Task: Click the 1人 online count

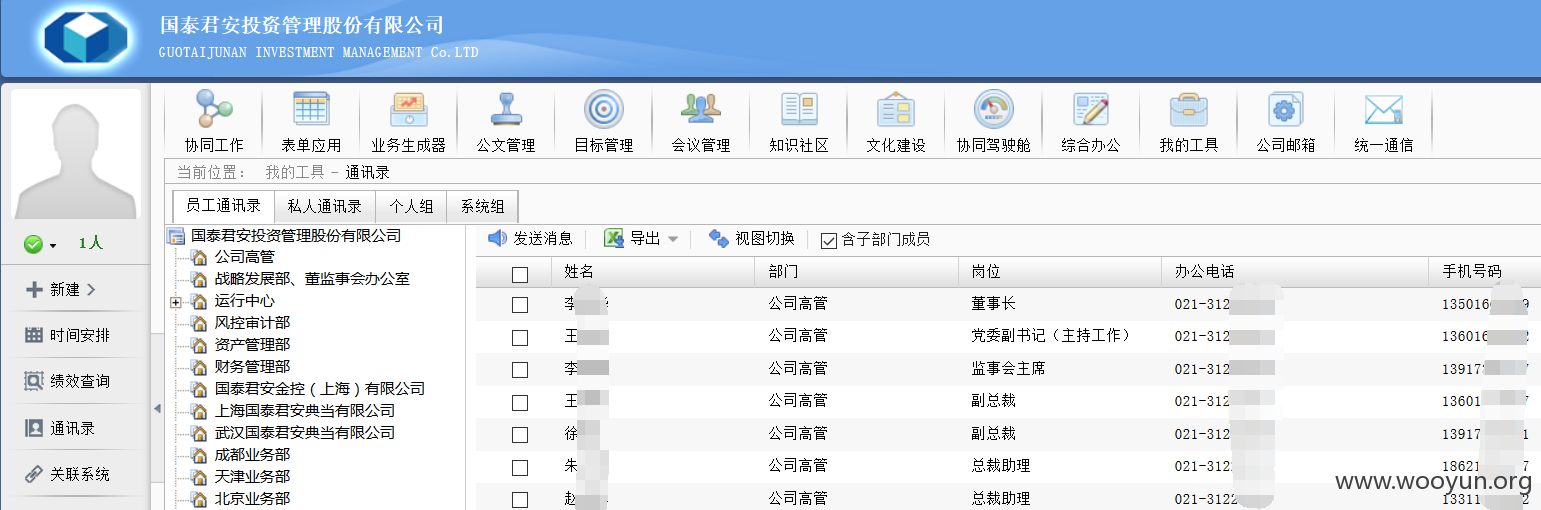Action: pyautogui.click(x=90, y=244)
